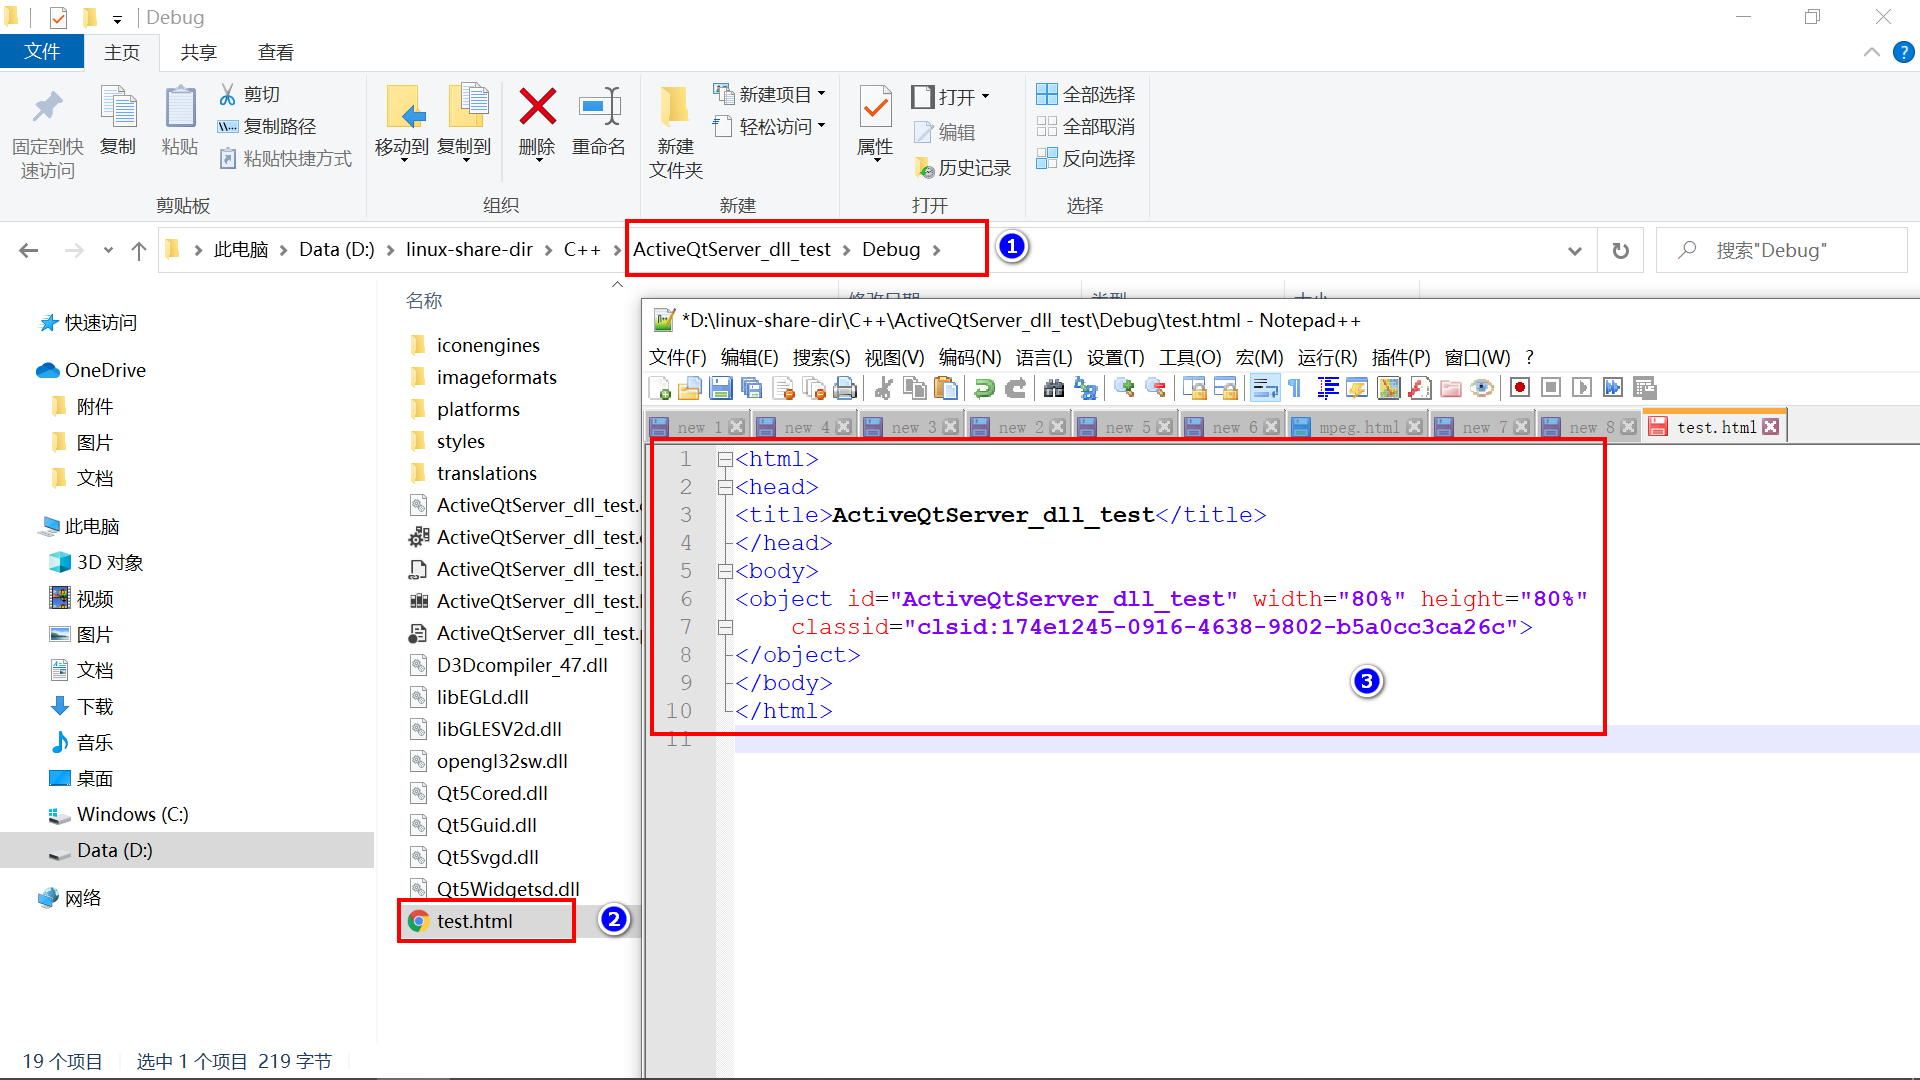Click Select All in ribbon
This screenshot has height=1080, width=1920.
tap(1086, 94)
